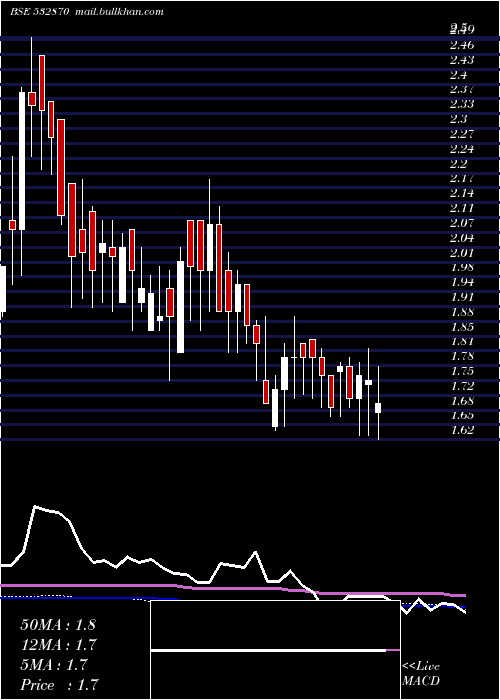Select the 1.81 price axis label
The height and width of the screenshot is (700, 500).
click(462, 342)
